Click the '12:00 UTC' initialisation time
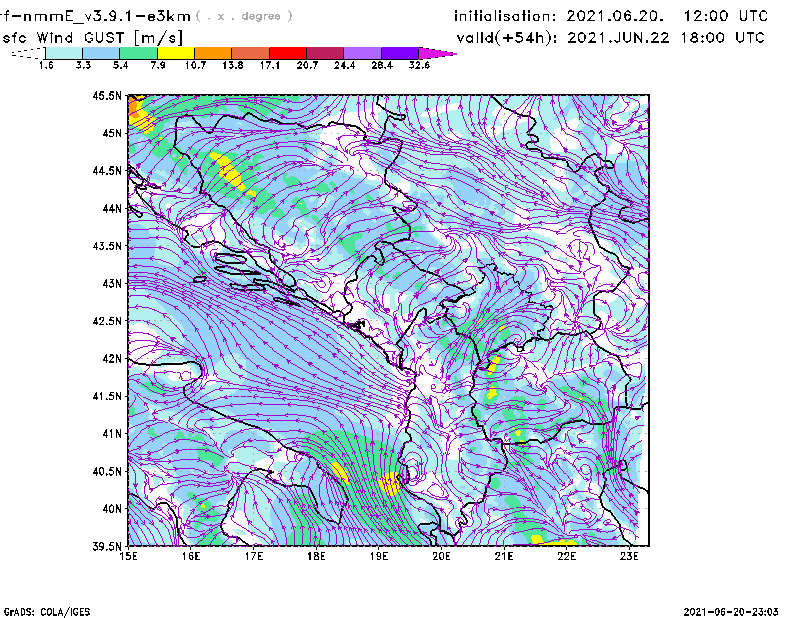 pos(726,16)
